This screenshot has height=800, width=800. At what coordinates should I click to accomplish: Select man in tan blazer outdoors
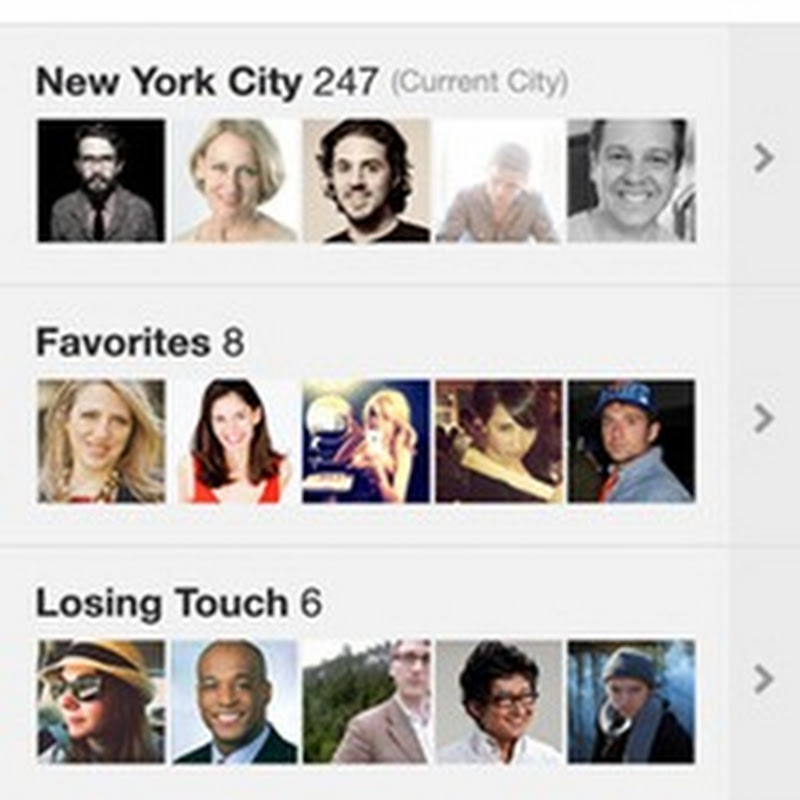coord(367,702)
